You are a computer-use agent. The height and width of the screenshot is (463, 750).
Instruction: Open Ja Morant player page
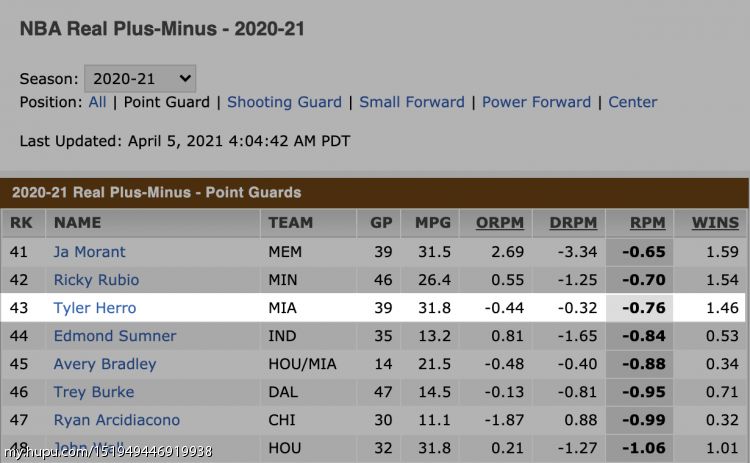click(89, 252)
